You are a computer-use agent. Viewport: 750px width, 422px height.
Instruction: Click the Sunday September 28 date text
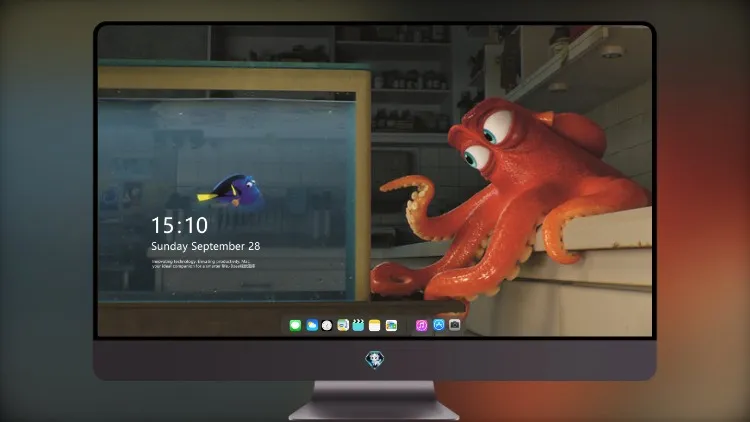[x=206, y=246]
